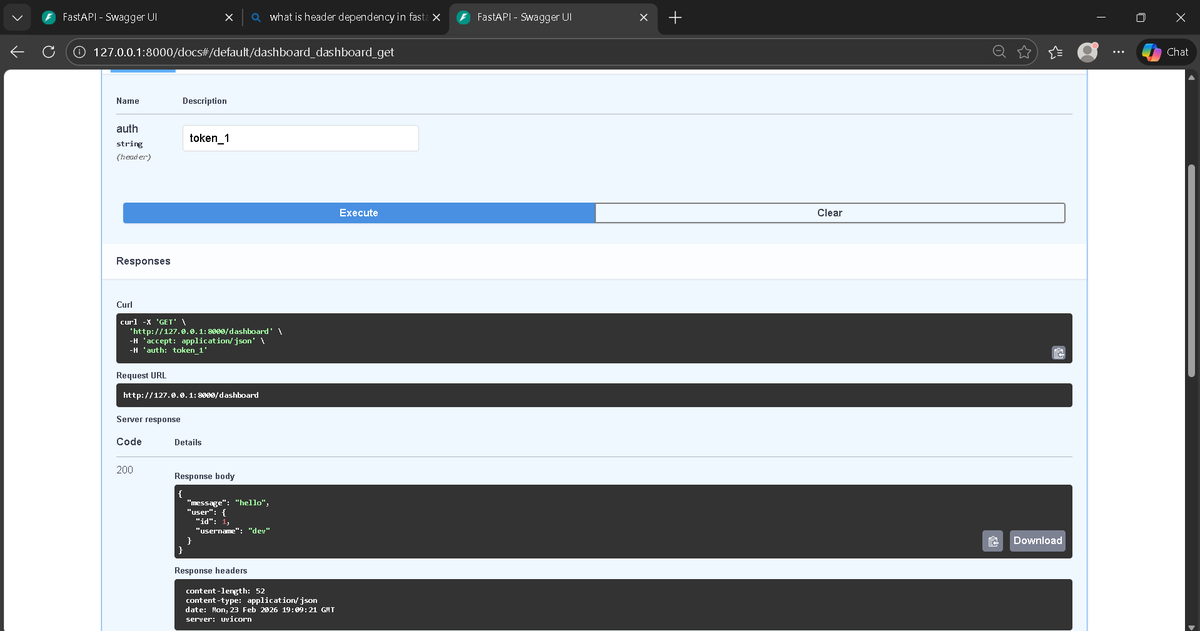The width and height of the screenshot is (1200, 631).
Task: Select the date header line
Action: [260, 610]
